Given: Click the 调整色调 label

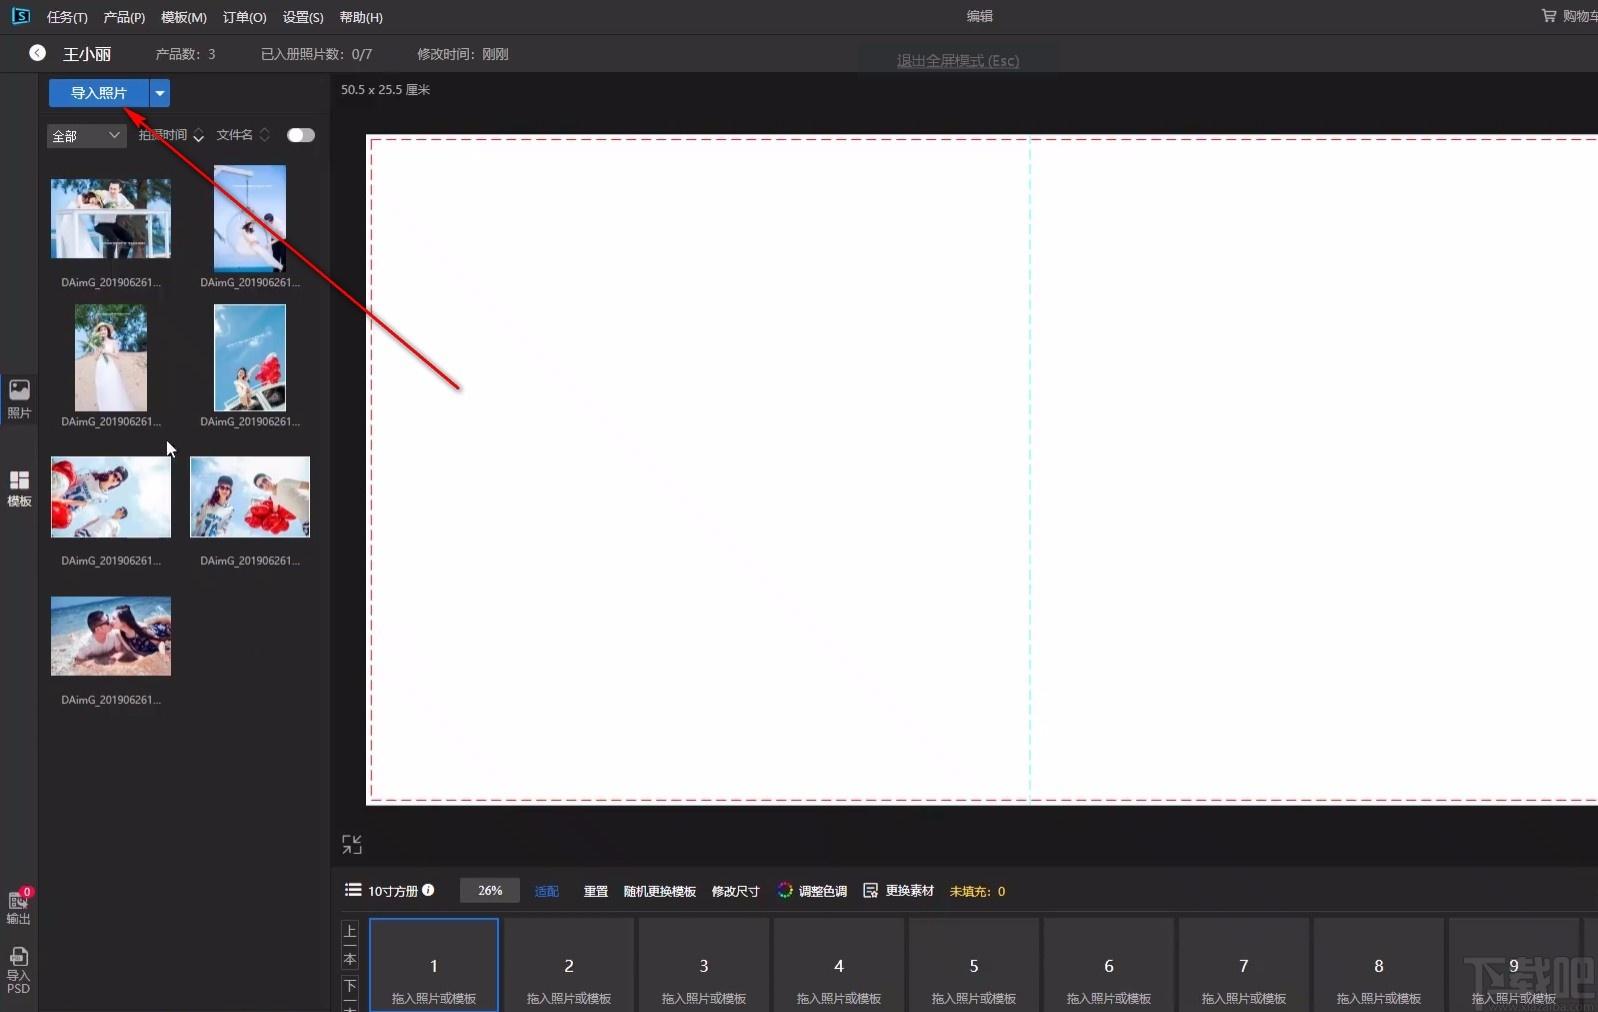Looking at the screenshot, I should (x=823, y=891).
